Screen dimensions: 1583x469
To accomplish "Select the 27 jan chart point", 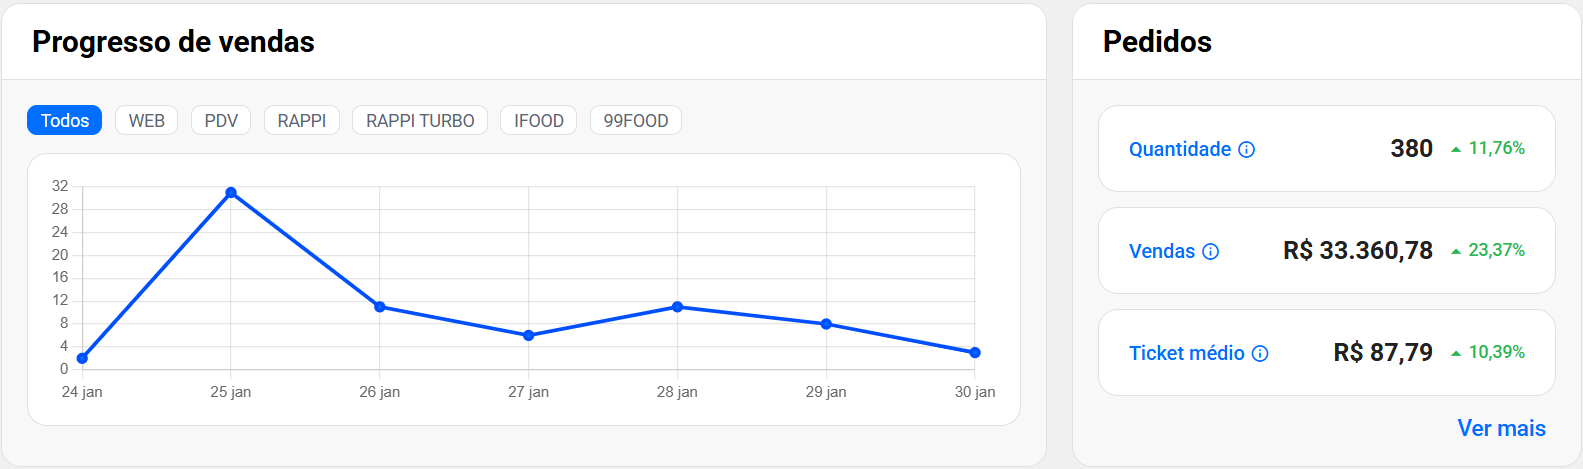I will click(x=529, y=336).
